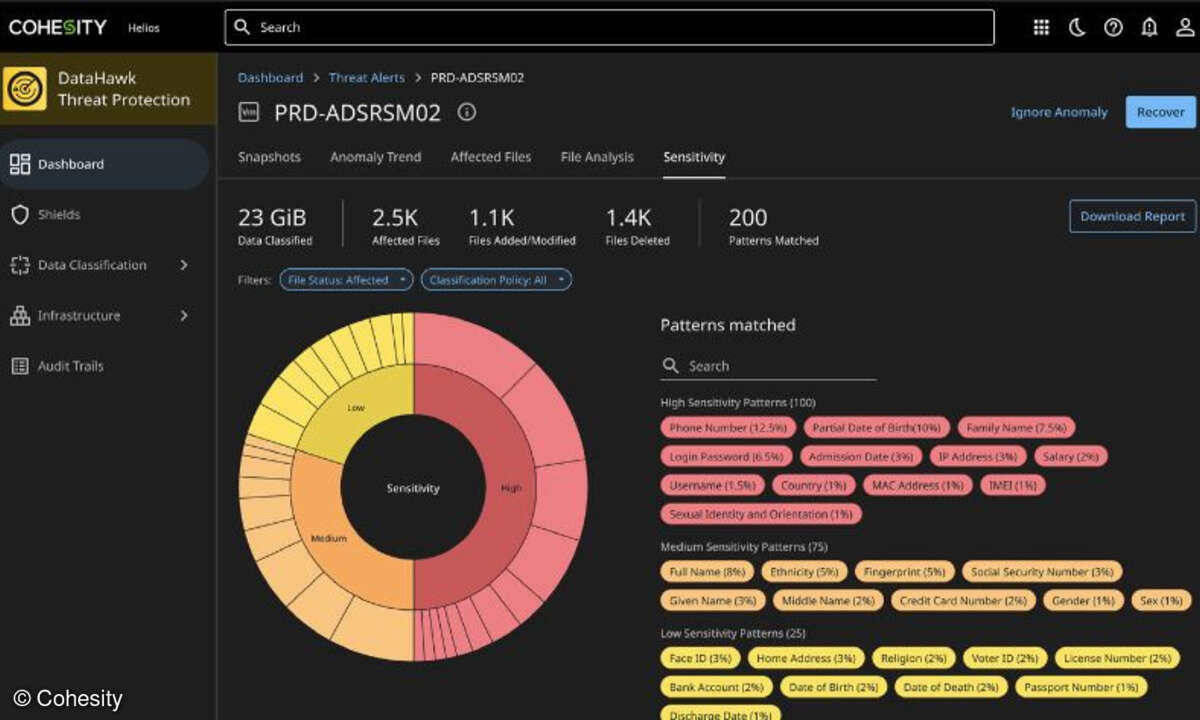Select the Credit Card Number (2%) chip
Viewport: 1200px width, 720px height.
coord(963,601)
